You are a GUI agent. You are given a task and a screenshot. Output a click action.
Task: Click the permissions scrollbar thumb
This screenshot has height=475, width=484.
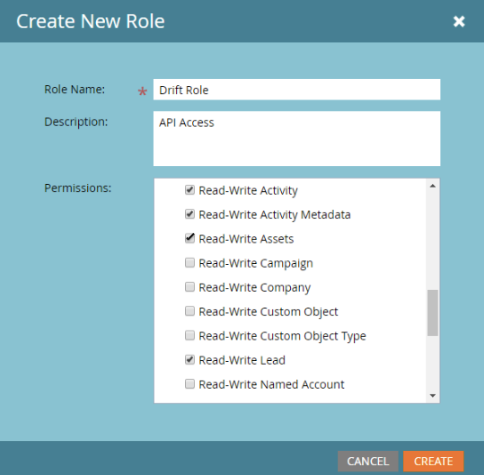433,313
